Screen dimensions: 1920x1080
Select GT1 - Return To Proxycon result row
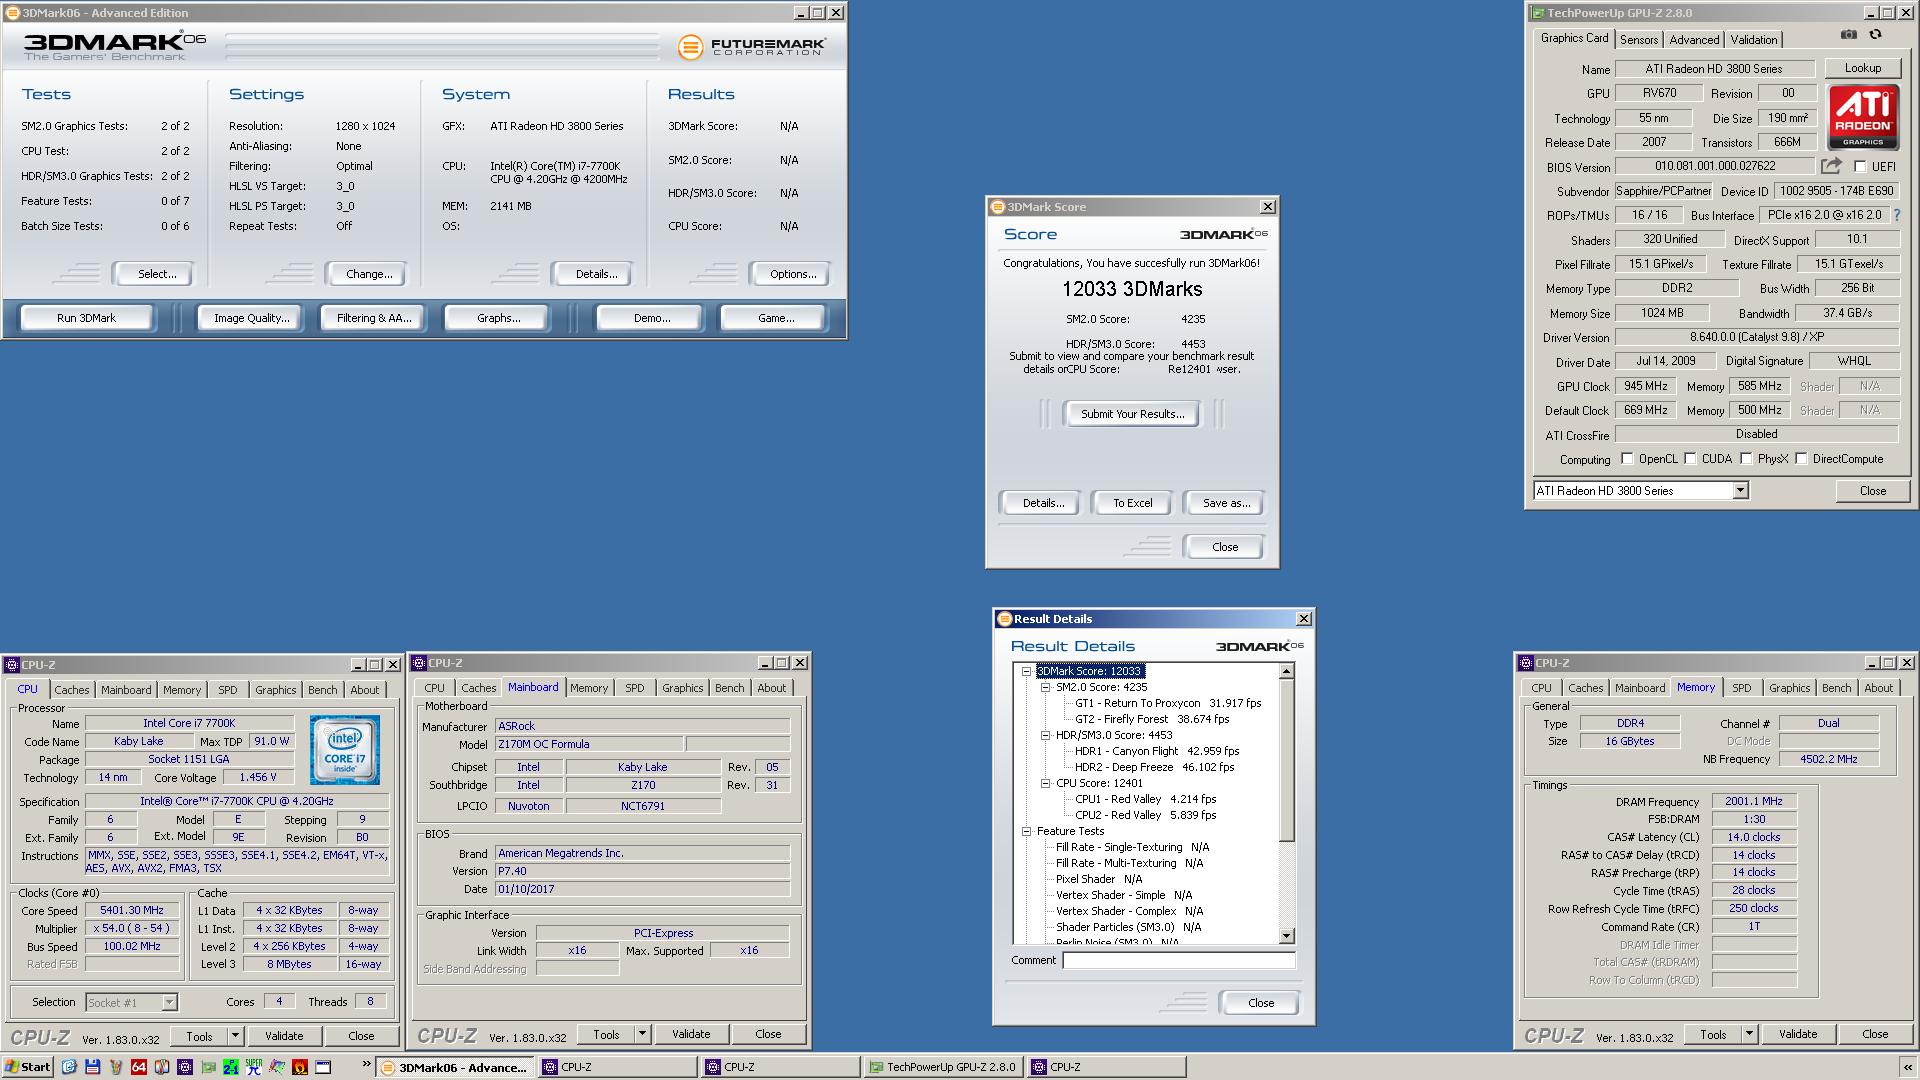pos(1168,703)
